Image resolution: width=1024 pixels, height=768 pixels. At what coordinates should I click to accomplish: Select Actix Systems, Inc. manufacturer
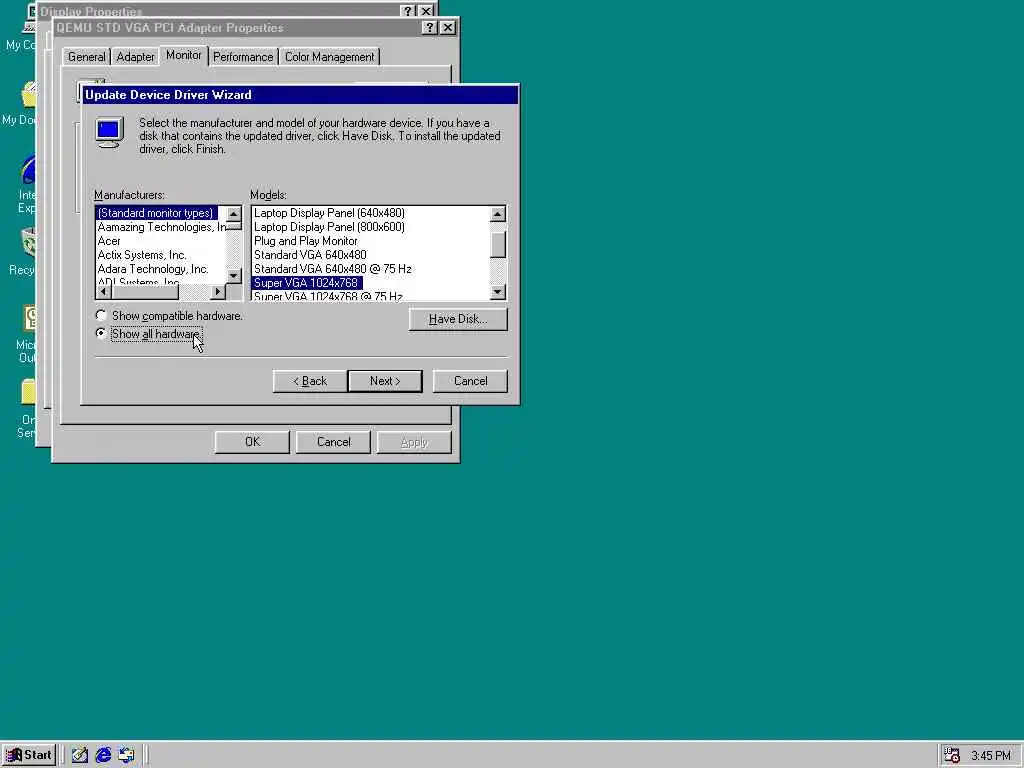pos(142,255)
